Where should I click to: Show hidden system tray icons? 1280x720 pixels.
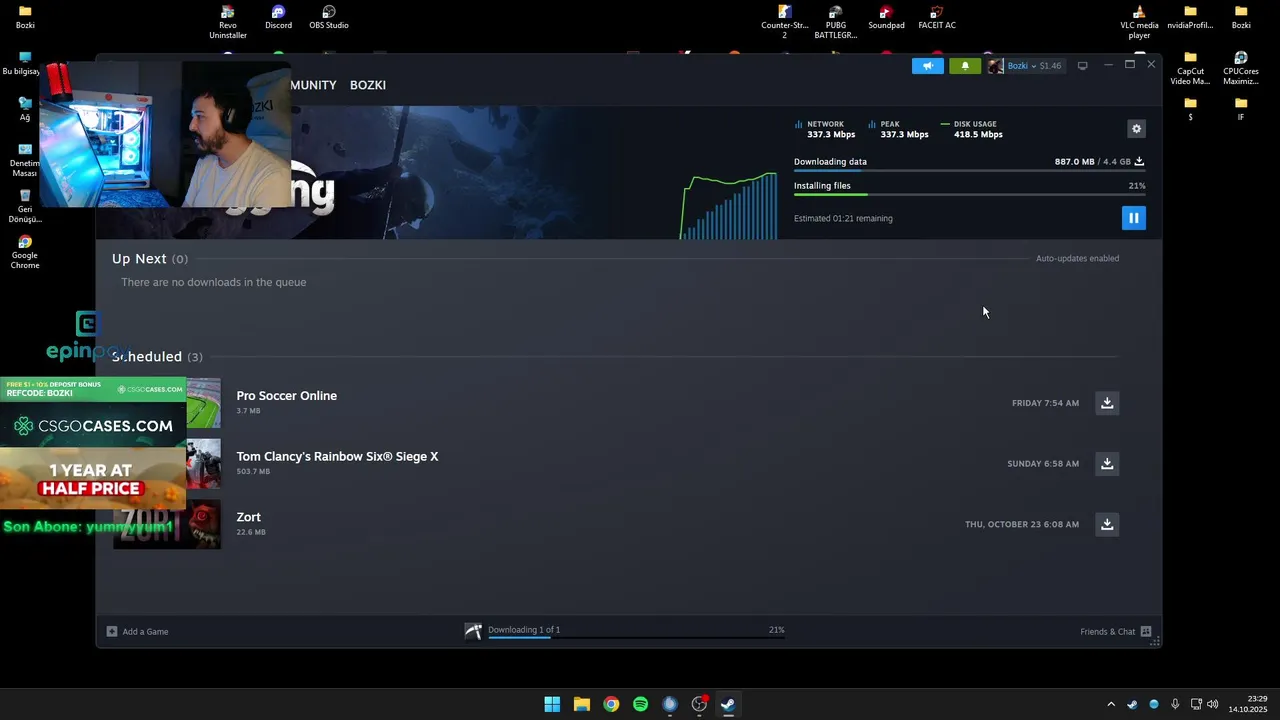pos(1110,704)
